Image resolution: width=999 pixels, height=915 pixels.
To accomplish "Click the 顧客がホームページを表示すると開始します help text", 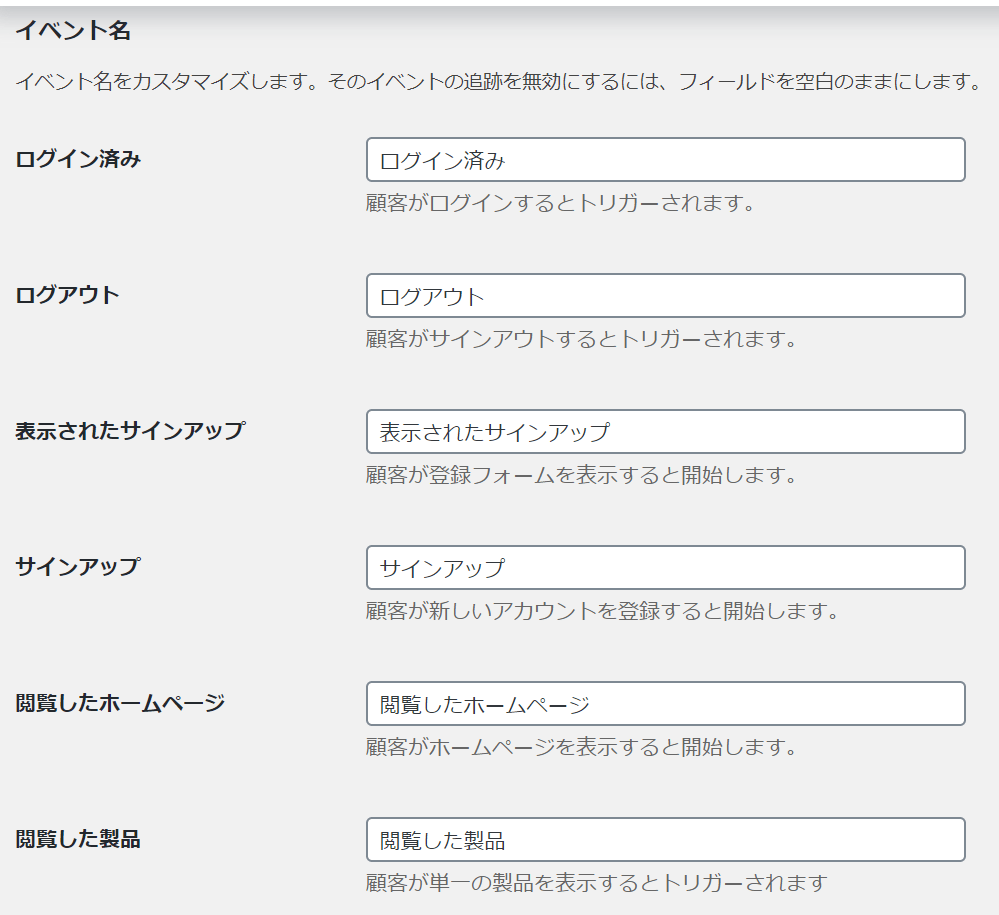I will click(x=582, y=746).
